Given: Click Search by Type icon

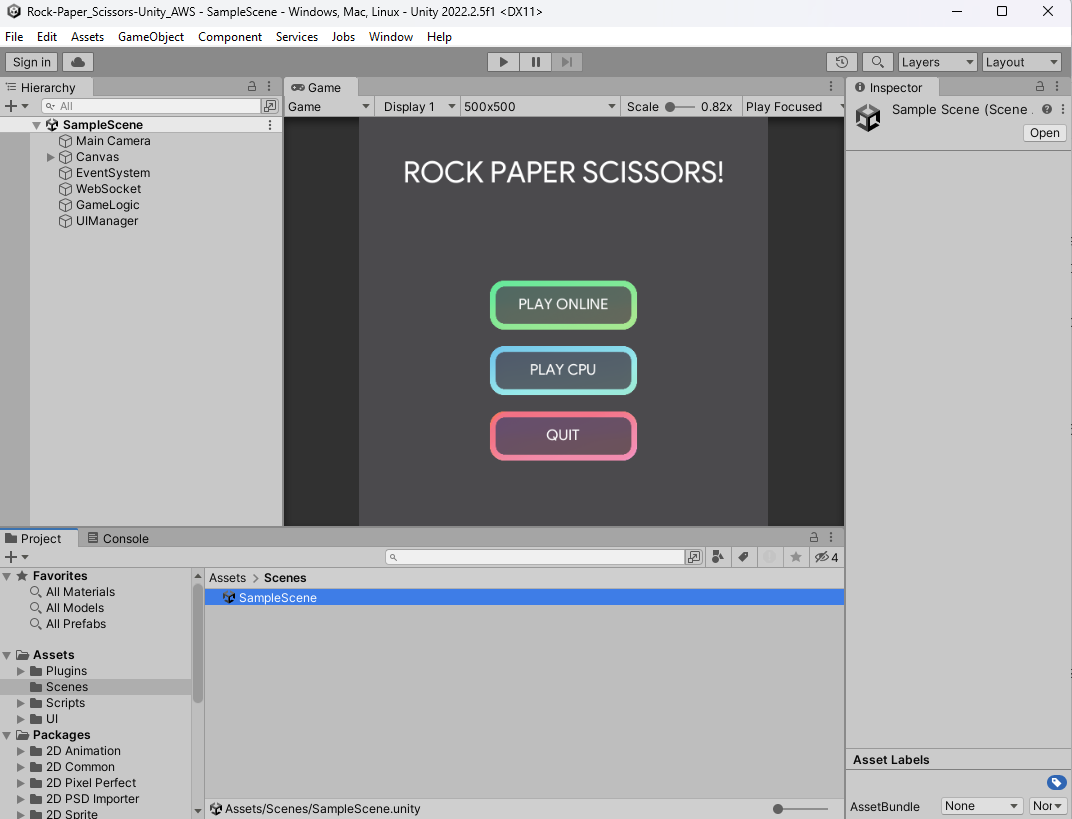Looking at the screenshot, I should 718,557.
